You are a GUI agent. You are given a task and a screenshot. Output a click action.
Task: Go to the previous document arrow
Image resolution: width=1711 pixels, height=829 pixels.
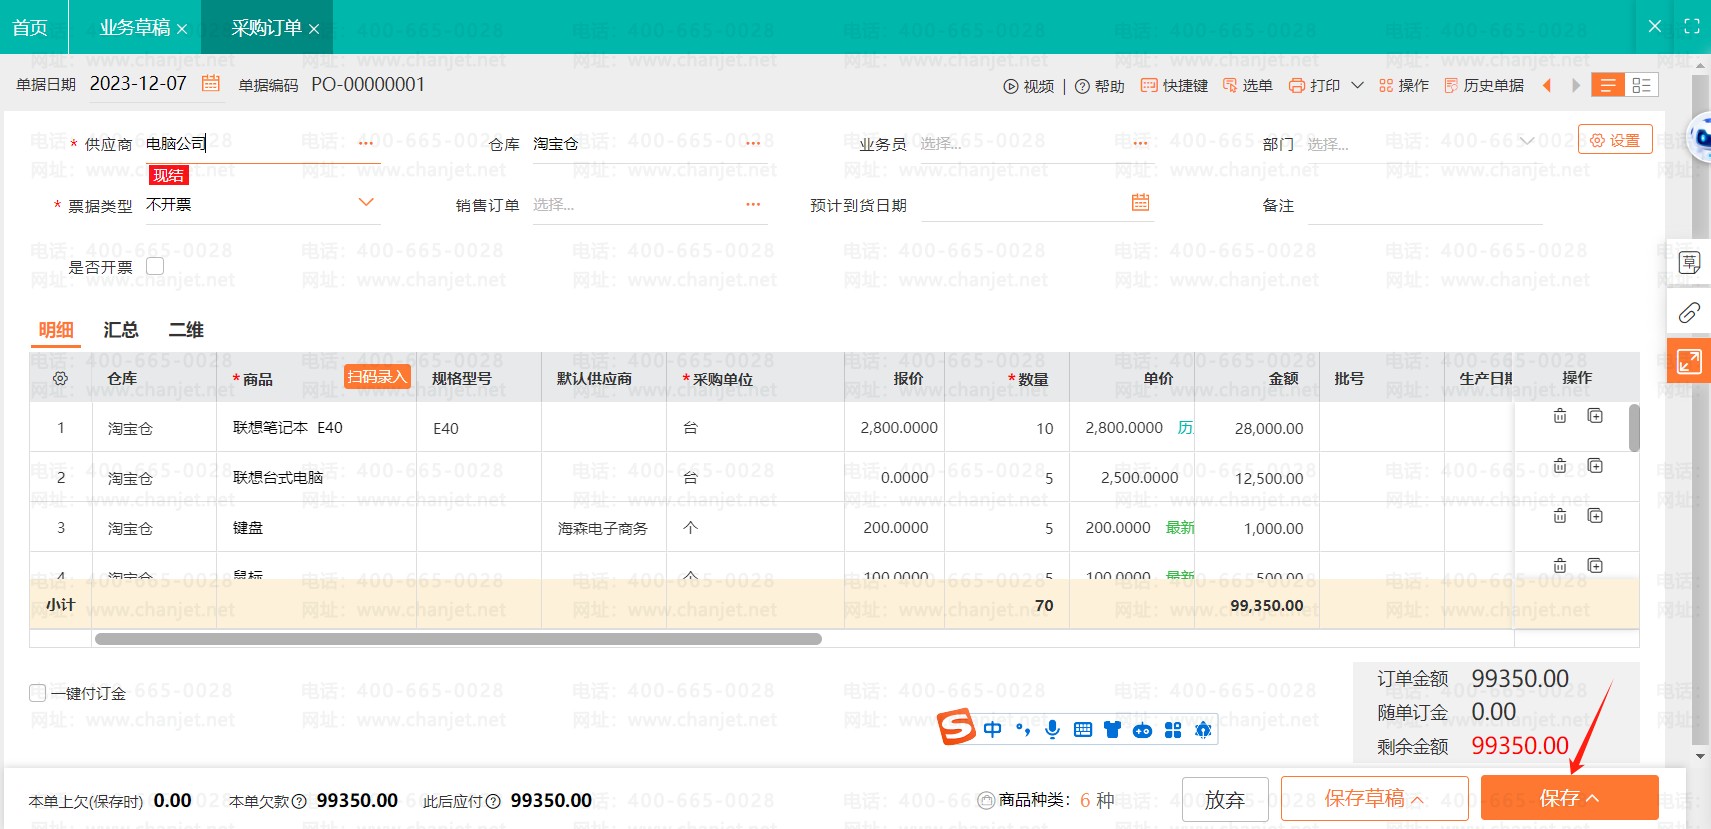tap(1547, 86)
